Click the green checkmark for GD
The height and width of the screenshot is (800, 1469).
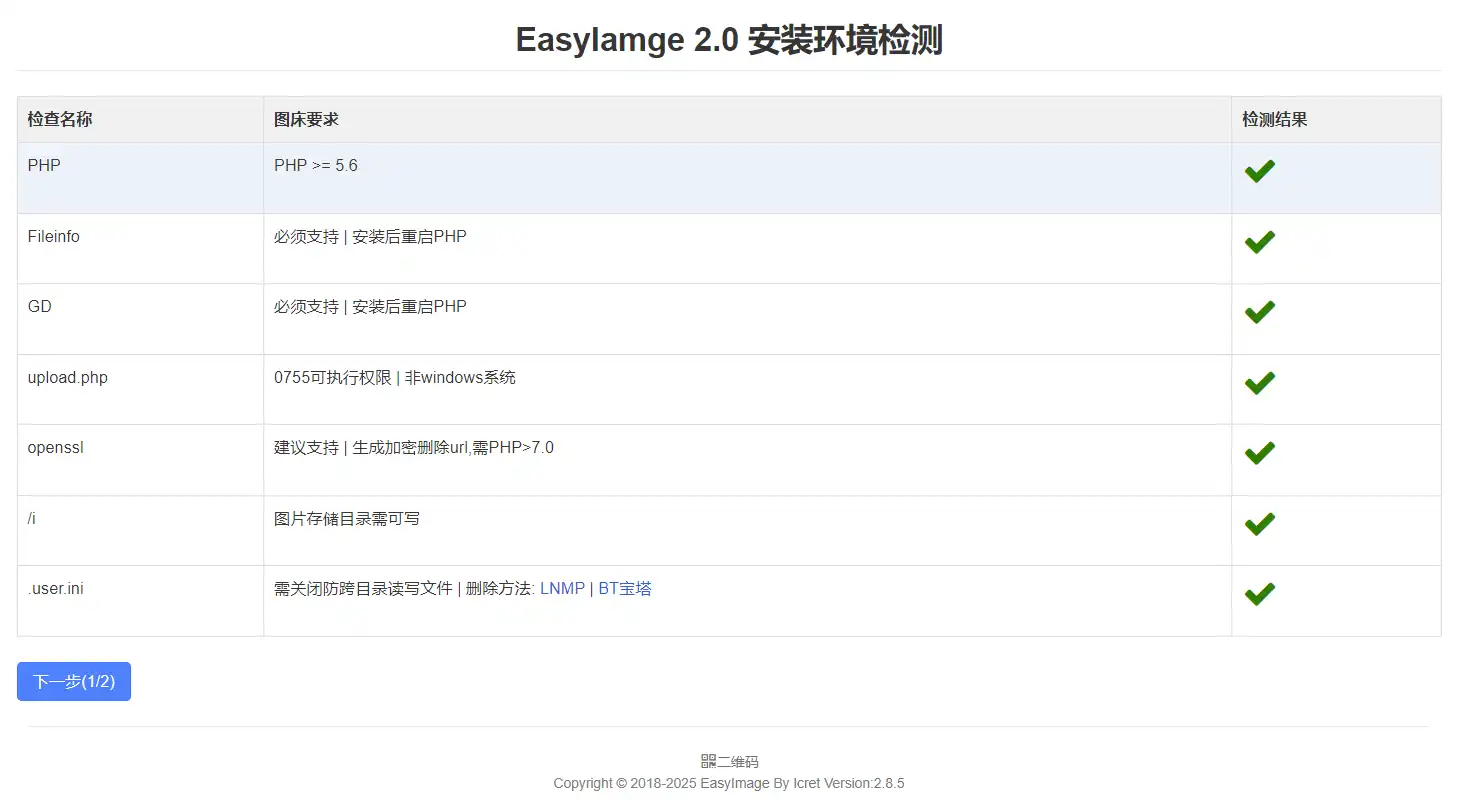[x=1259, y=312]
